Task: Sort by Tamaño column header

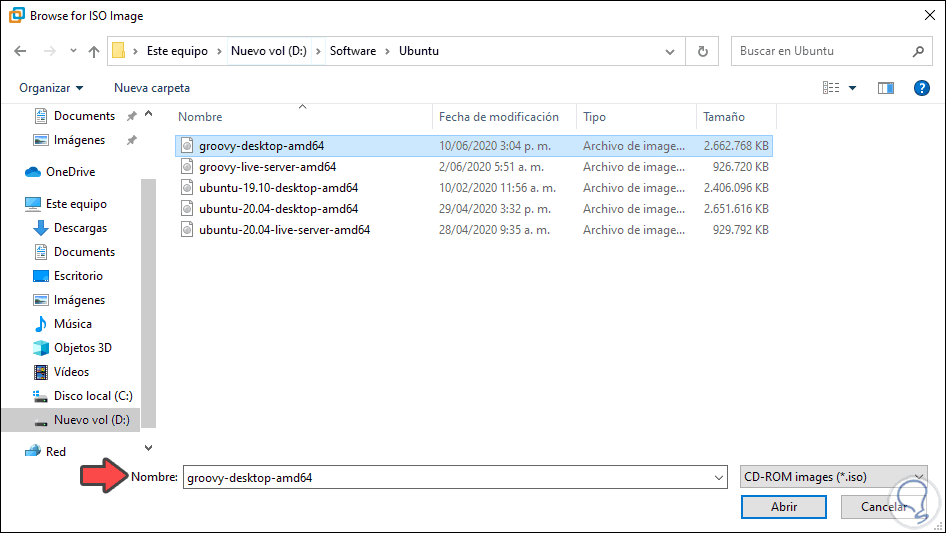Action: click(x=723, y=117)
